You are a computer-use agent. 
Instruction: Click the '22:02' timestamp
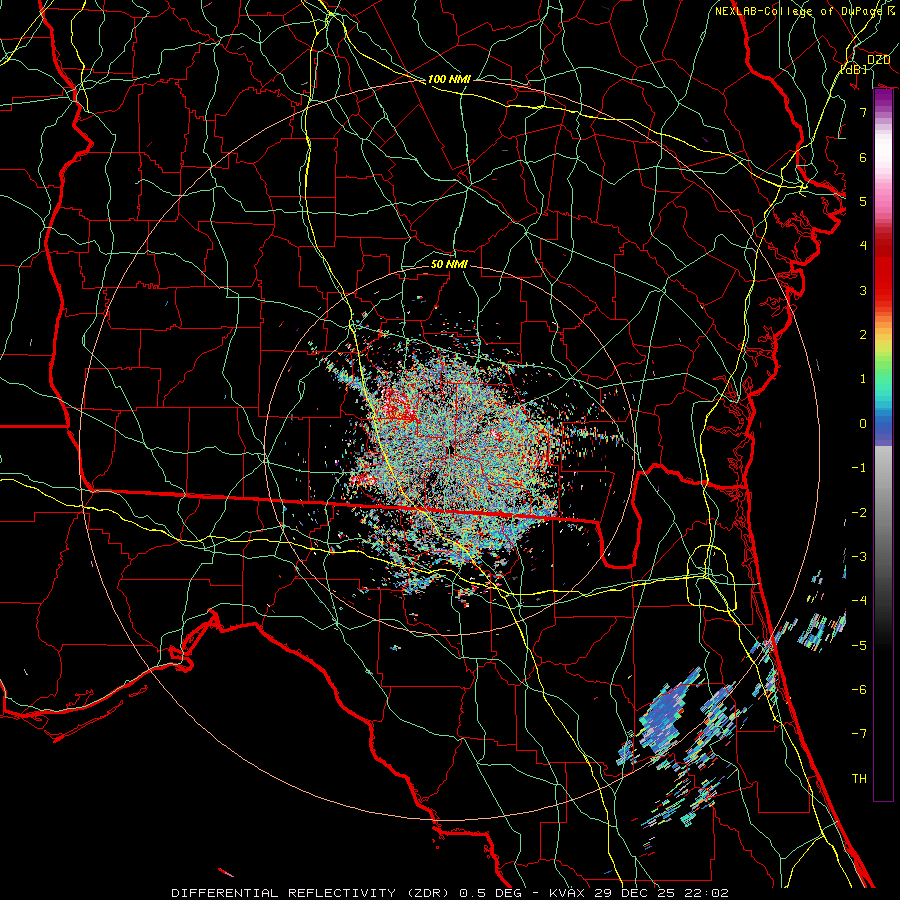point(708,893)
